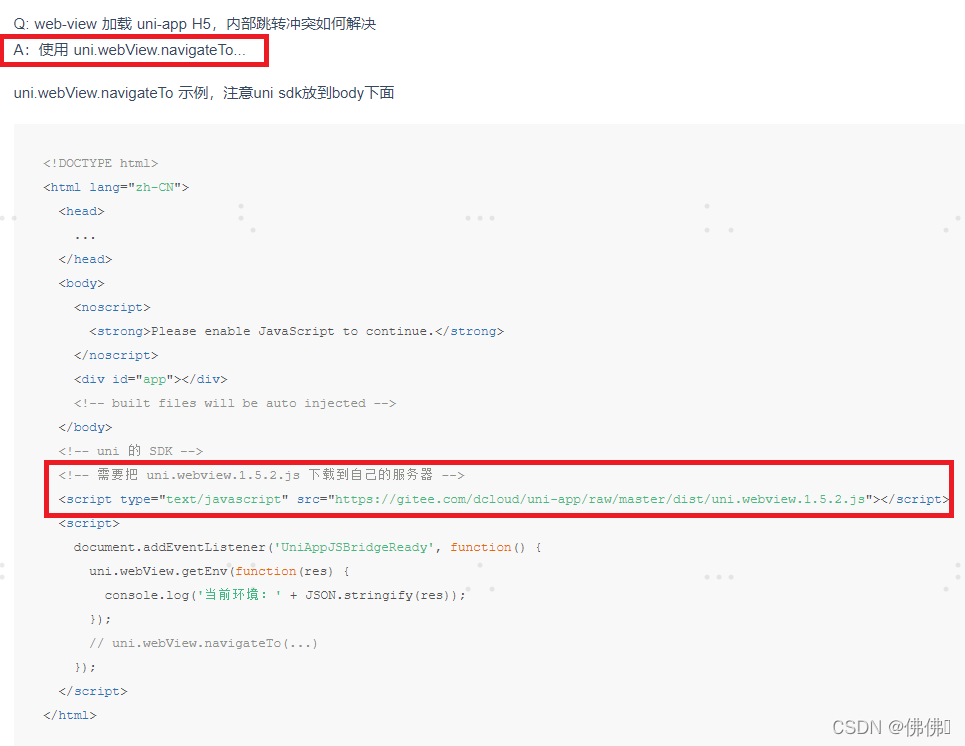Image resolution: width=965 pixels, height=746 pixels.
Task: Click the <noscript> element in the code
Action: [111, 307]
